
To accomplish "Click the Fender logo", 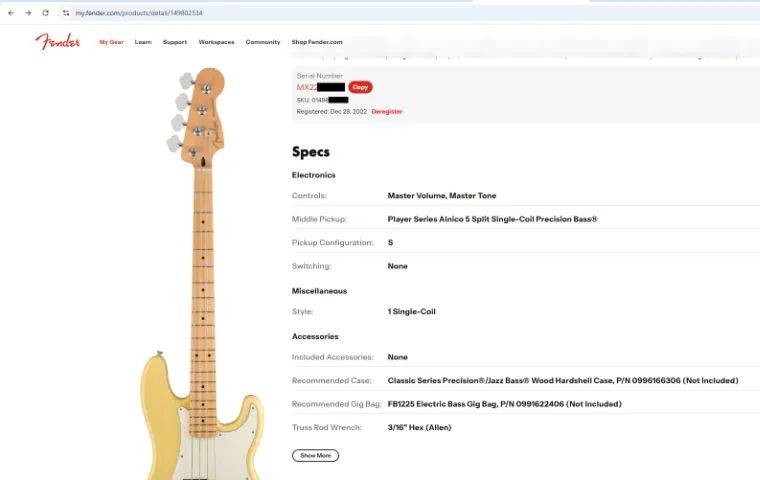I will click(x=58, y=42).
